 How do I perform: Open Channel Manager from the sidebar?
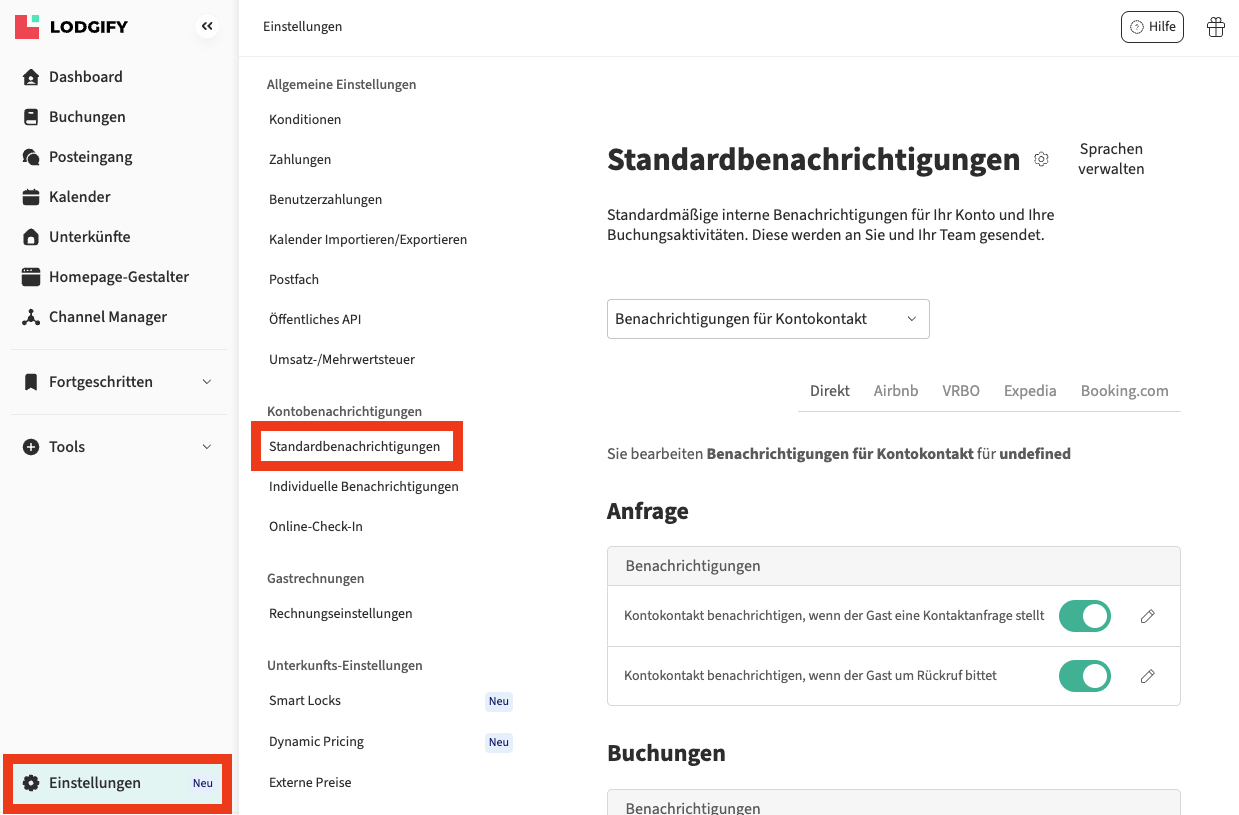[x=107, y=317]
